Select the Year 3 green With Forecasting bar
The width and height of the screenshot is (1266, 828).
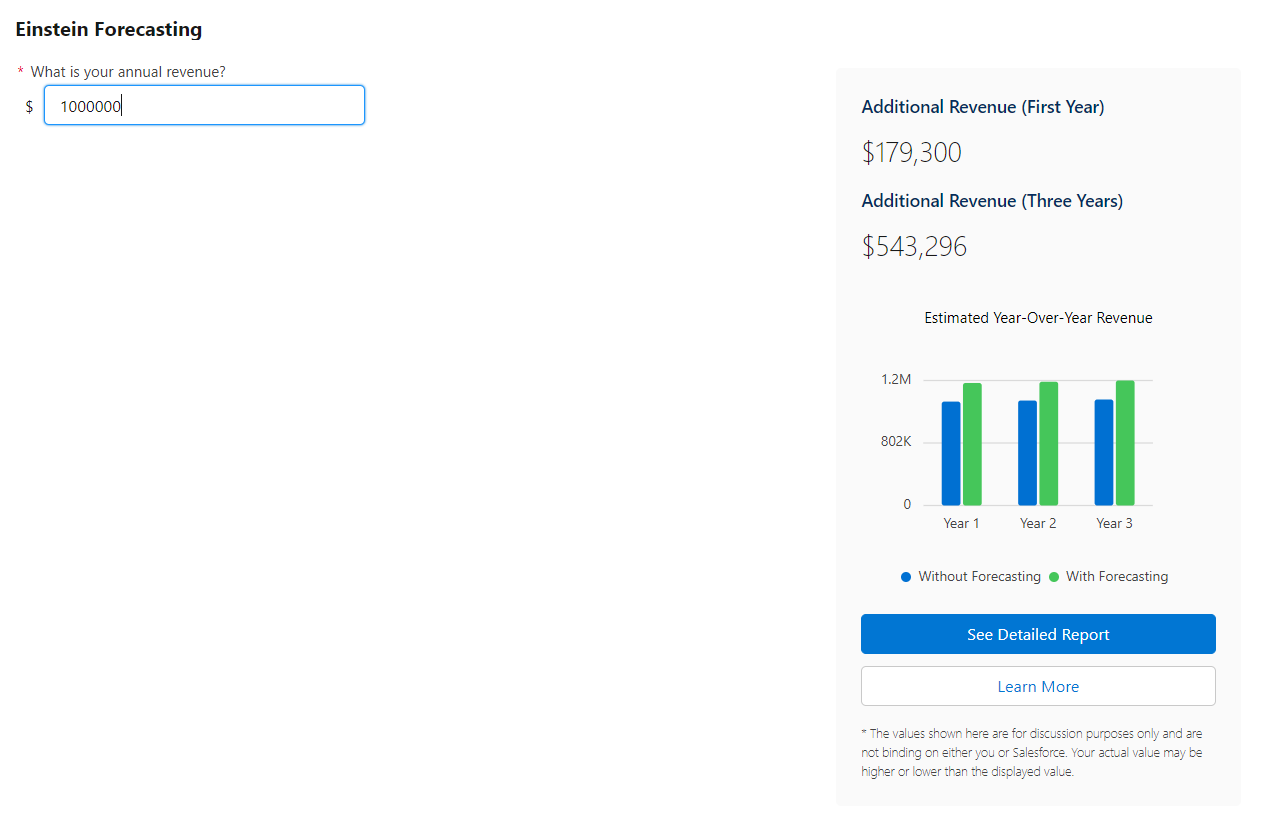[1125, 442]
